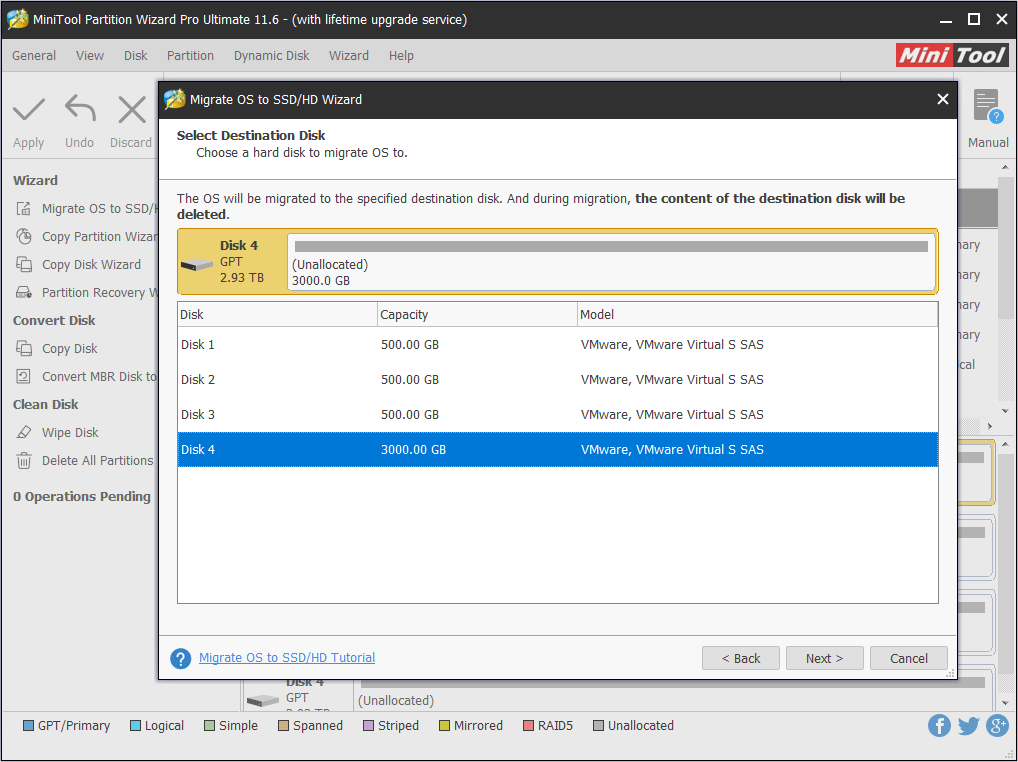This screenshot has height=762, width=1018.
Task: Click the Model column header
Action: point(758,315)
